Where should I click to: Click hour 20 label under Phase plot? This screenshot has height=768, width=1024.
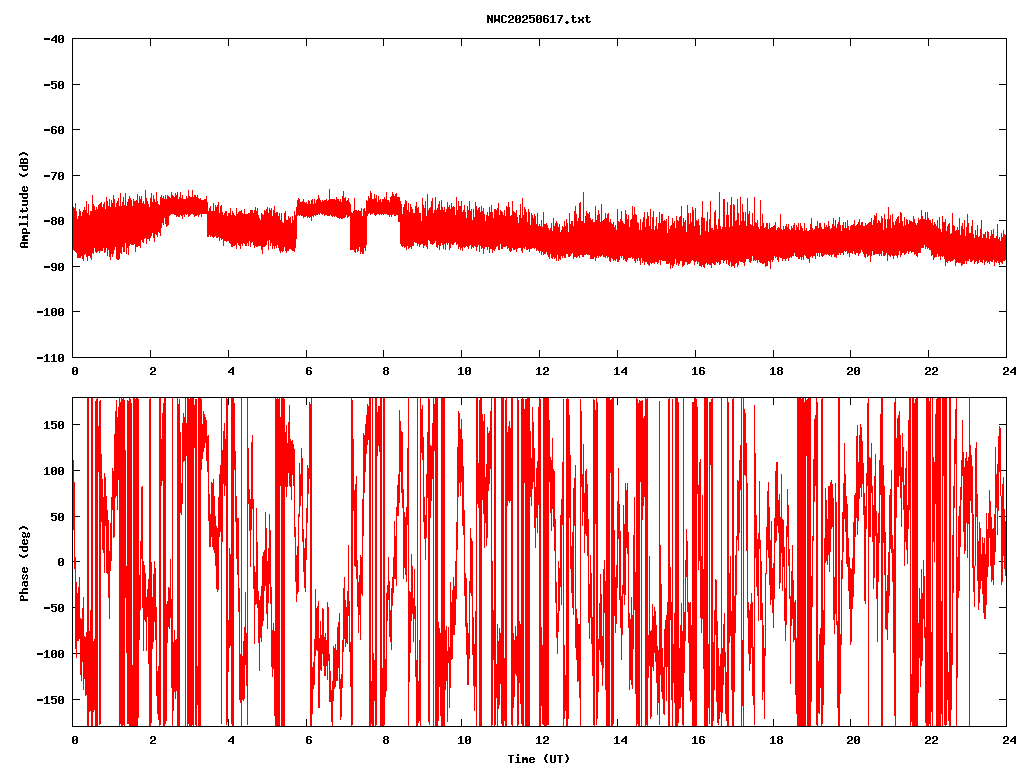coord(854,740)
